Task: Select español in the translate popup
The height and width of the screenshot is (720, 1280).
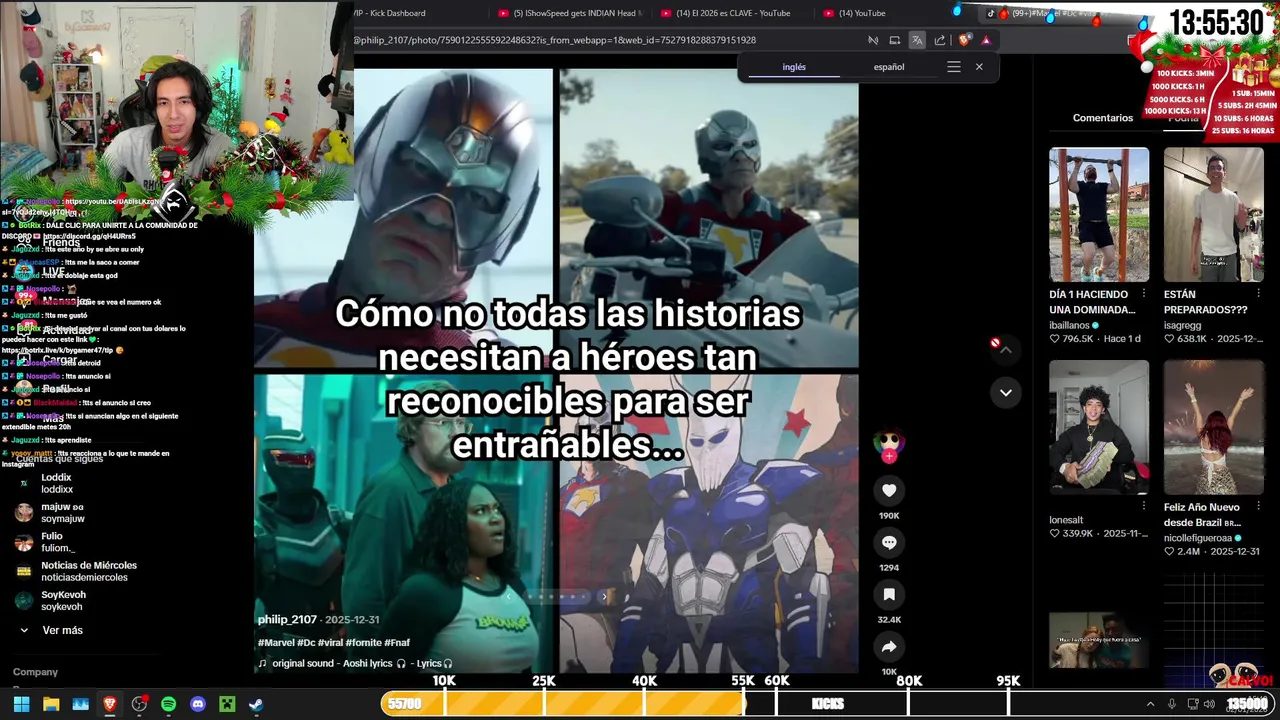Action: (889, 67)
